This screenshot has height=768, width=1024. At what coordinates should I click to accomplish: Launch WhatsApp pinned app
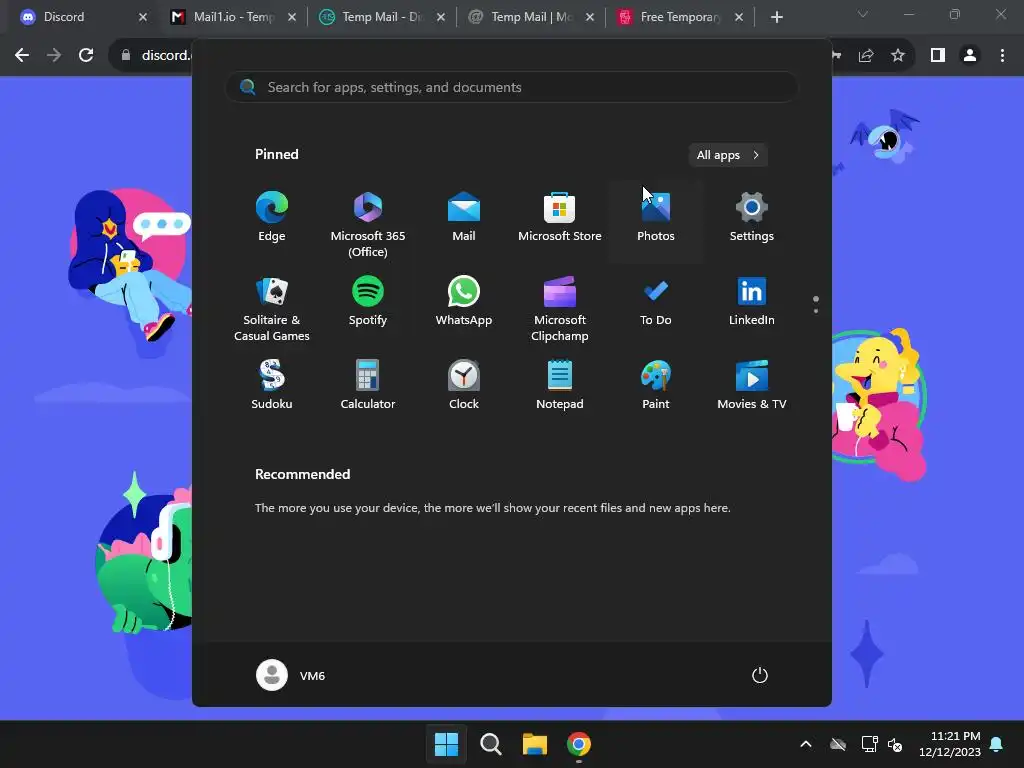point(464,302)
